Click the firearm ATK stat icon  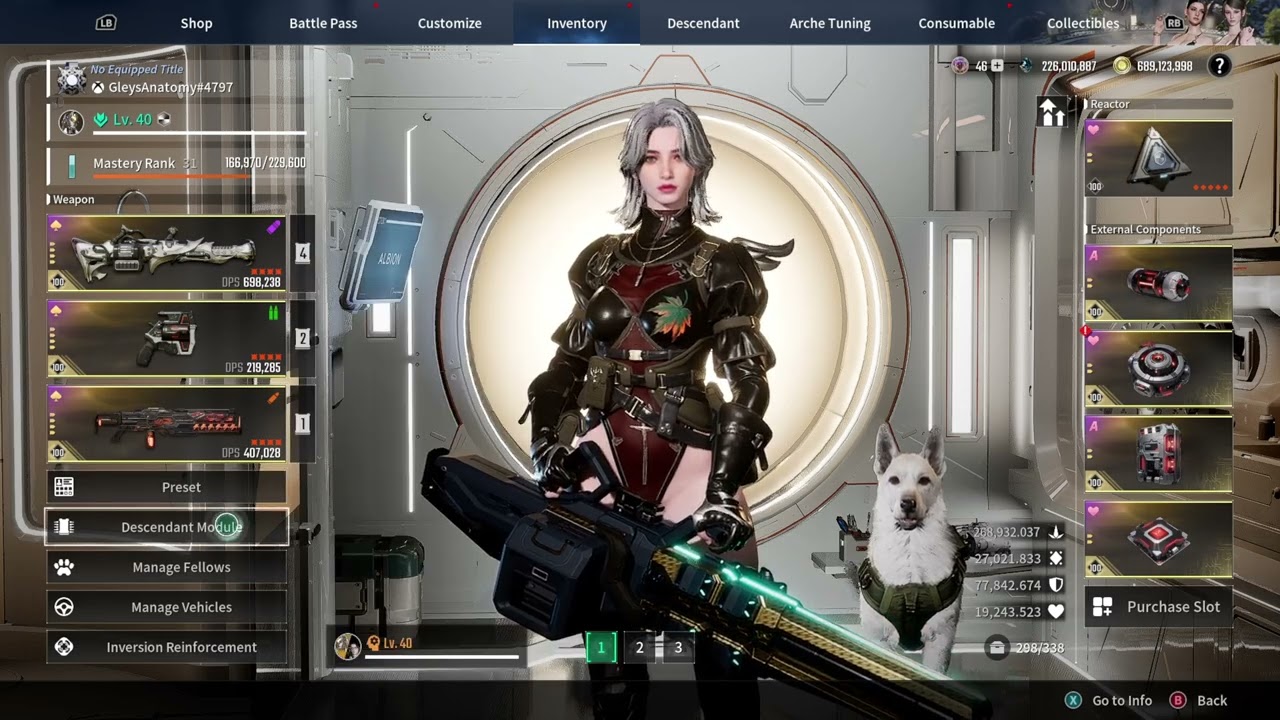pyautogui.click(x=1055, y=532)
